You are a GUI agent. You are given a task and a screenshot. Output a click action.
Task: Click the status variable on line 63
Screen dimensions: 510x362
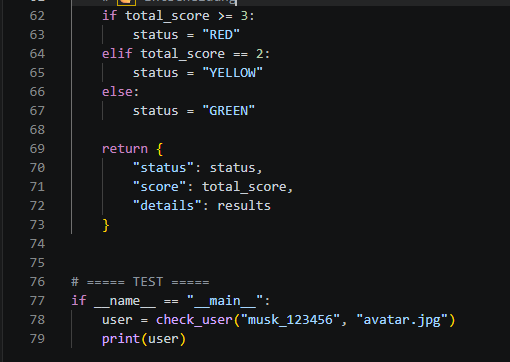coord(156,35)
